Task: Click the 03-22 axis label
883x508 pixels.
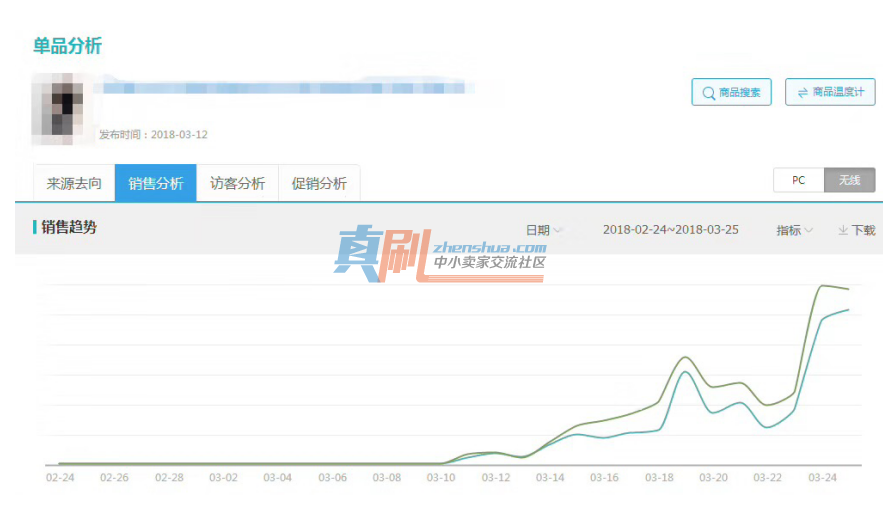Action: 768,478
